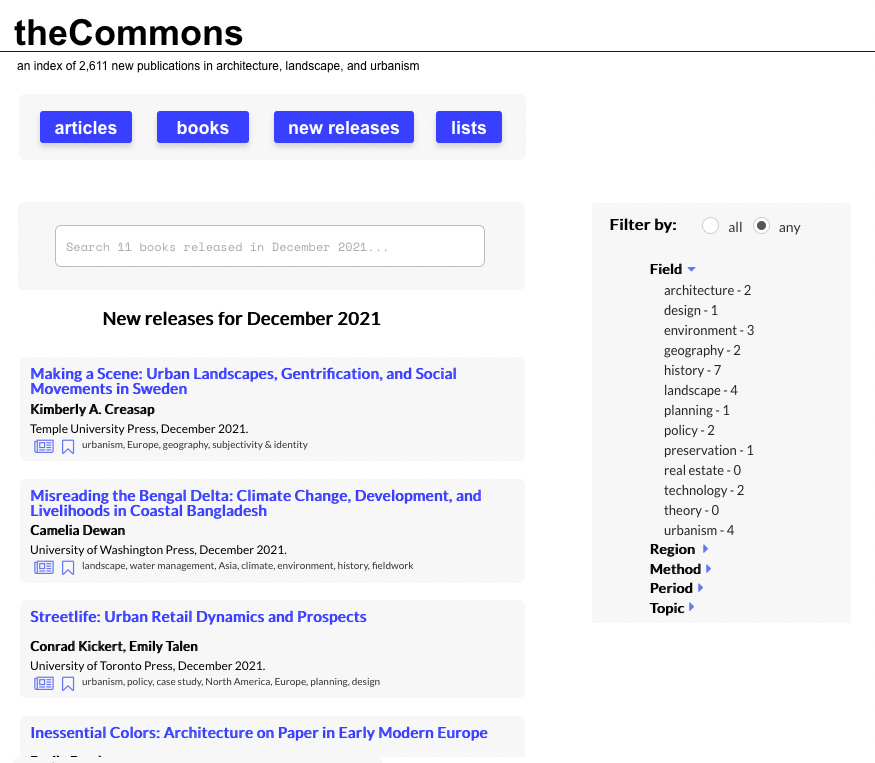Click the newspaper icon under Streetlife entry
The width and height of the screenshot is (875, 763).
[x=44, y=683]
